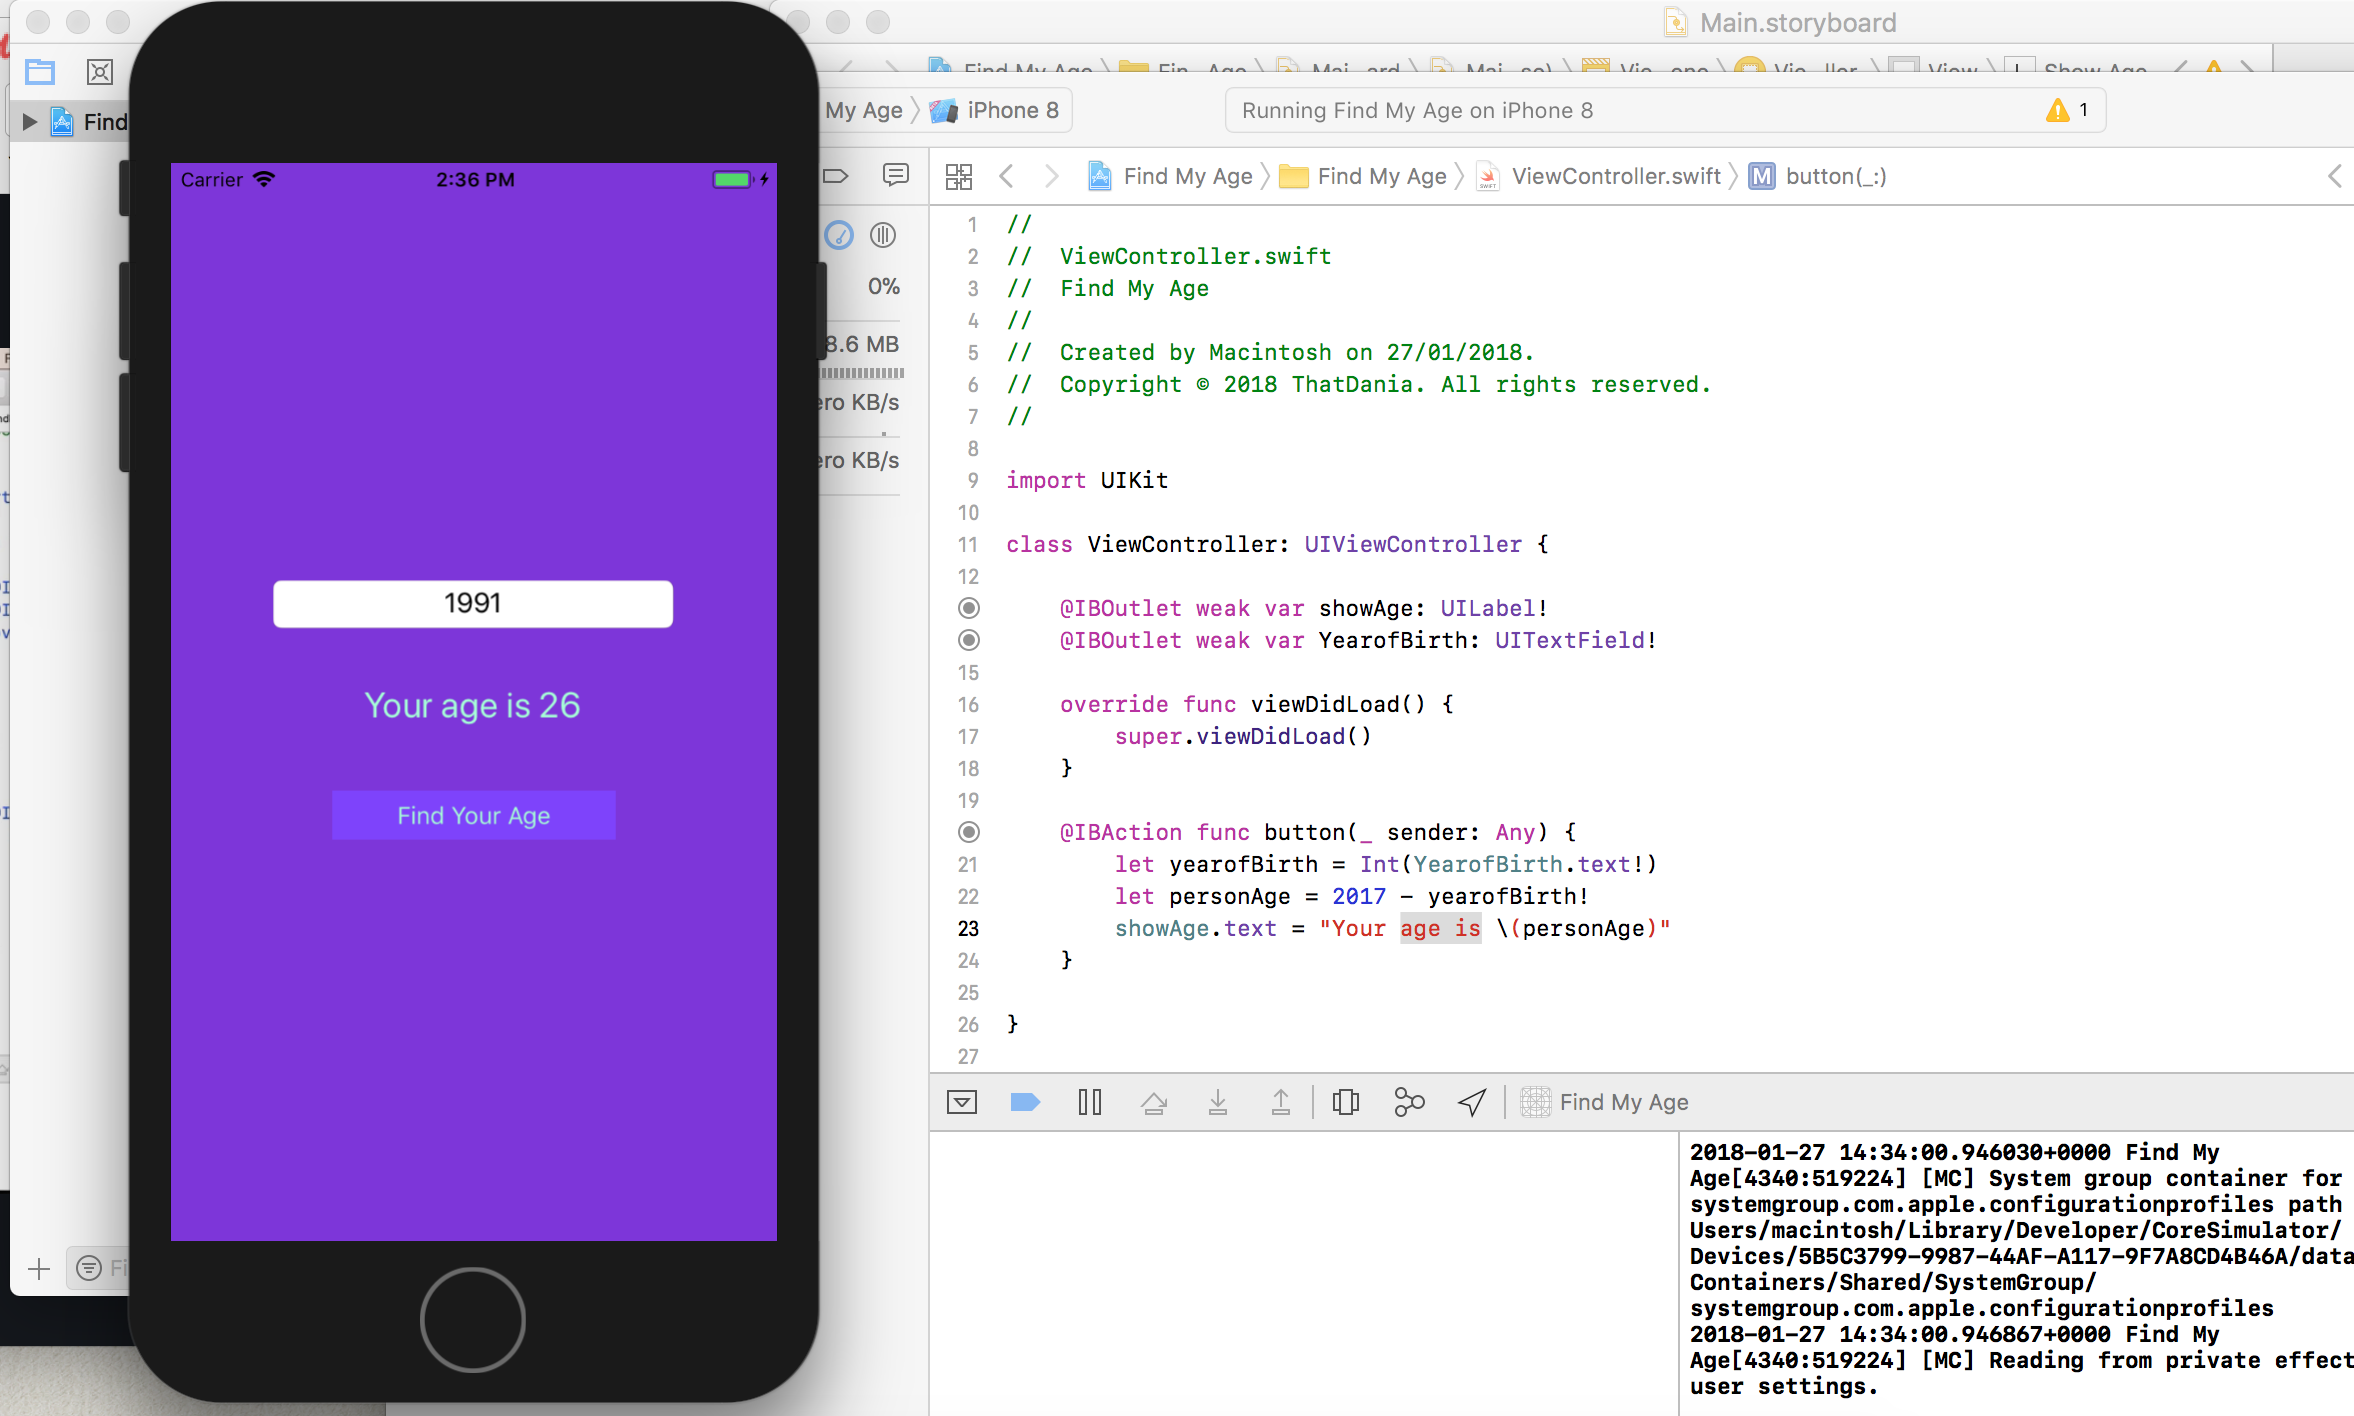2354x1416 pixels.
Task: Tap Find Your Age button in simulator
Action: (473, 815)
